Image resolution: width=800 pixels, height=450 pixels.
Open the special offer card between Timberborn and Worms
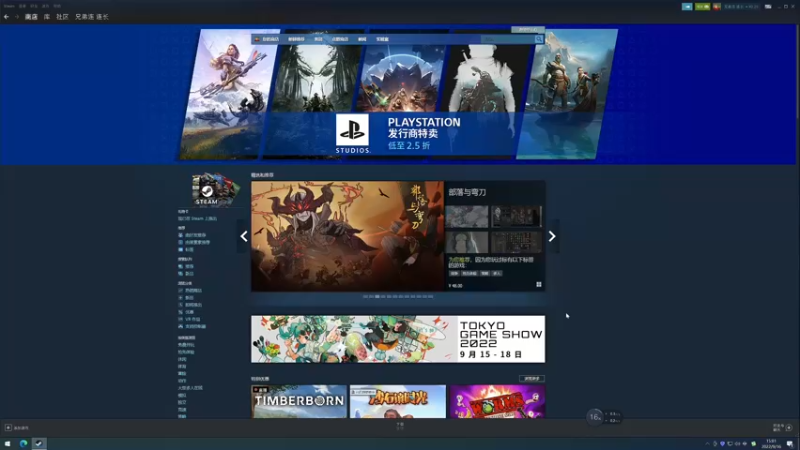[x=398, y=402]
